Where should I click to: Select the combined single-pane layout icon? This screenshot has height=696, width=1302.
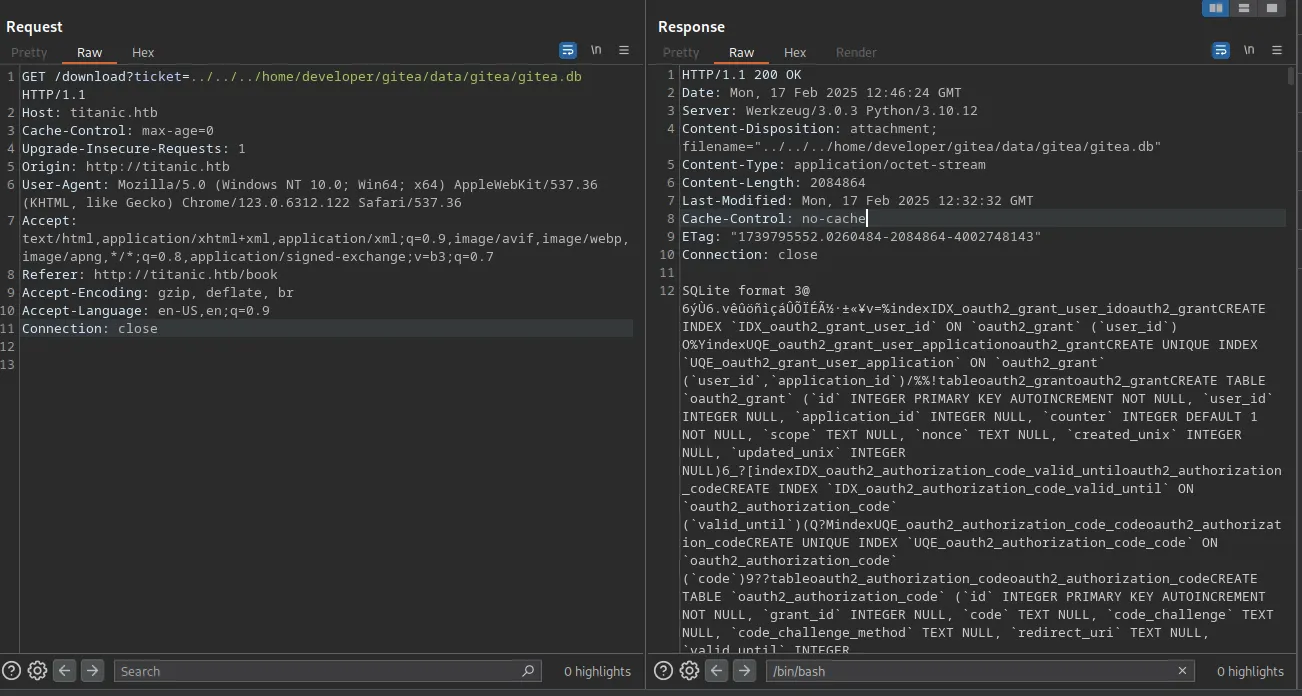1272,8
